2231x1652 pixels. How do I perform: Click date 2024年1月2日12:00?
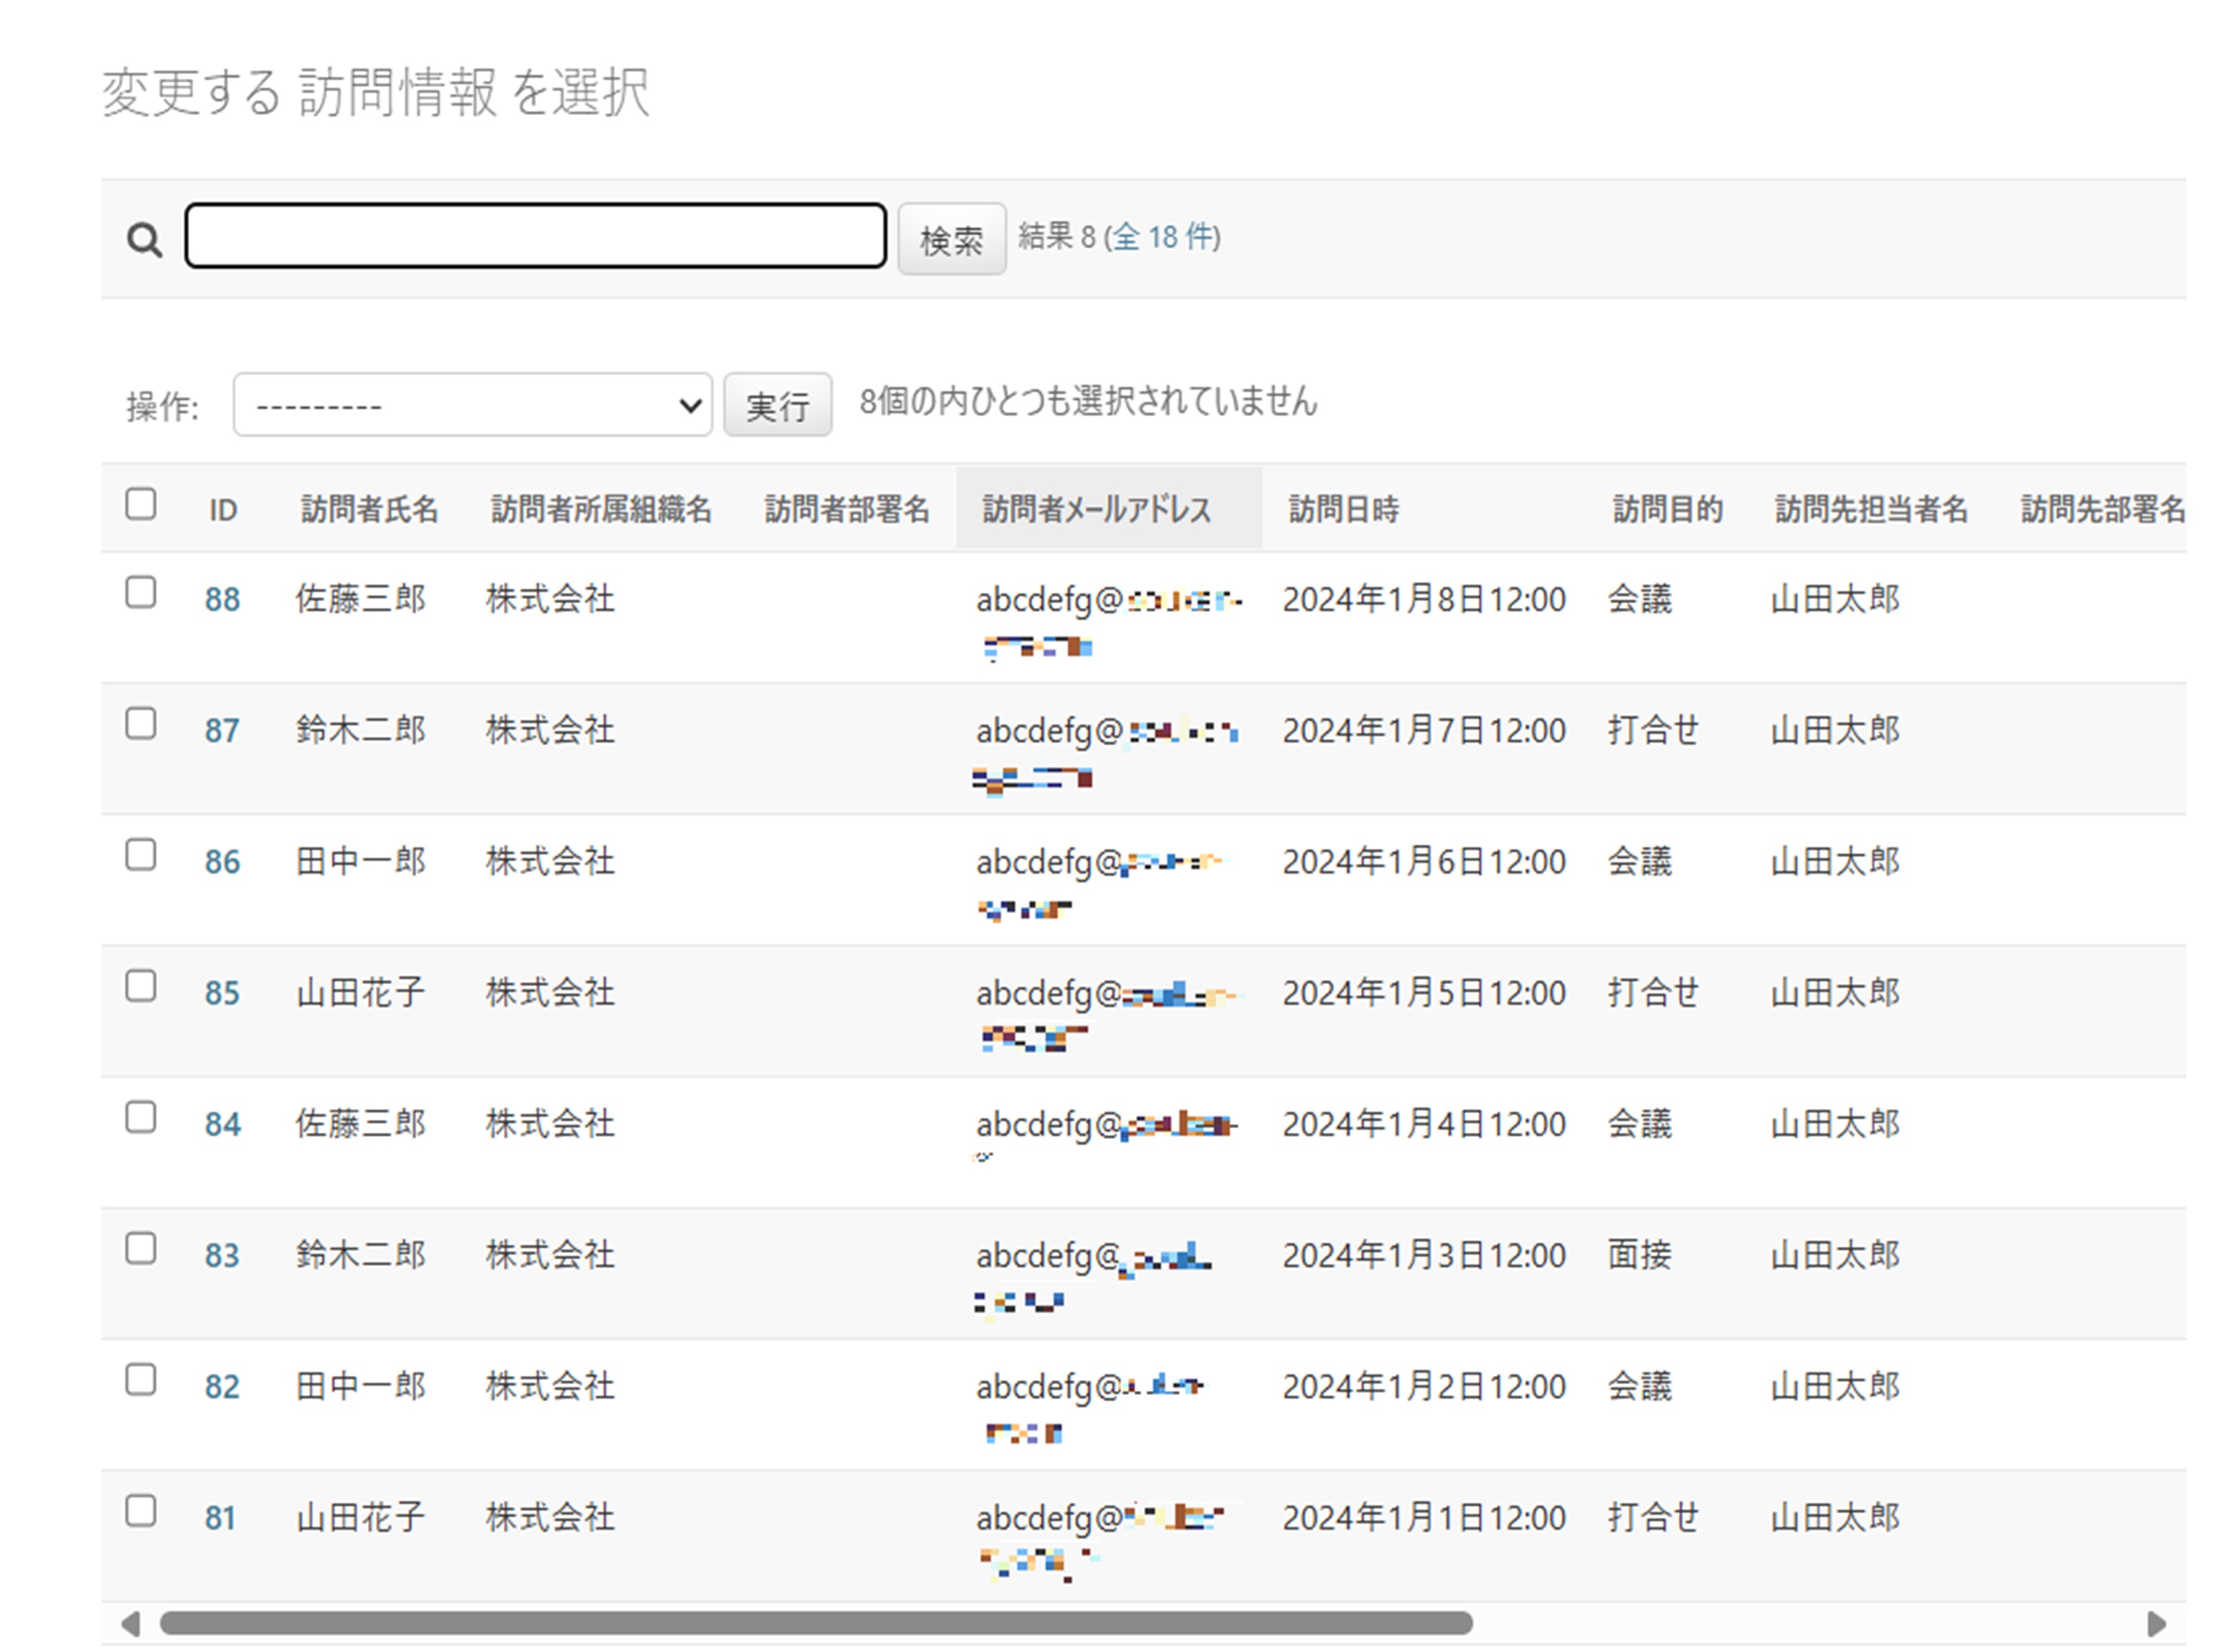(x=1424, y=1386)
